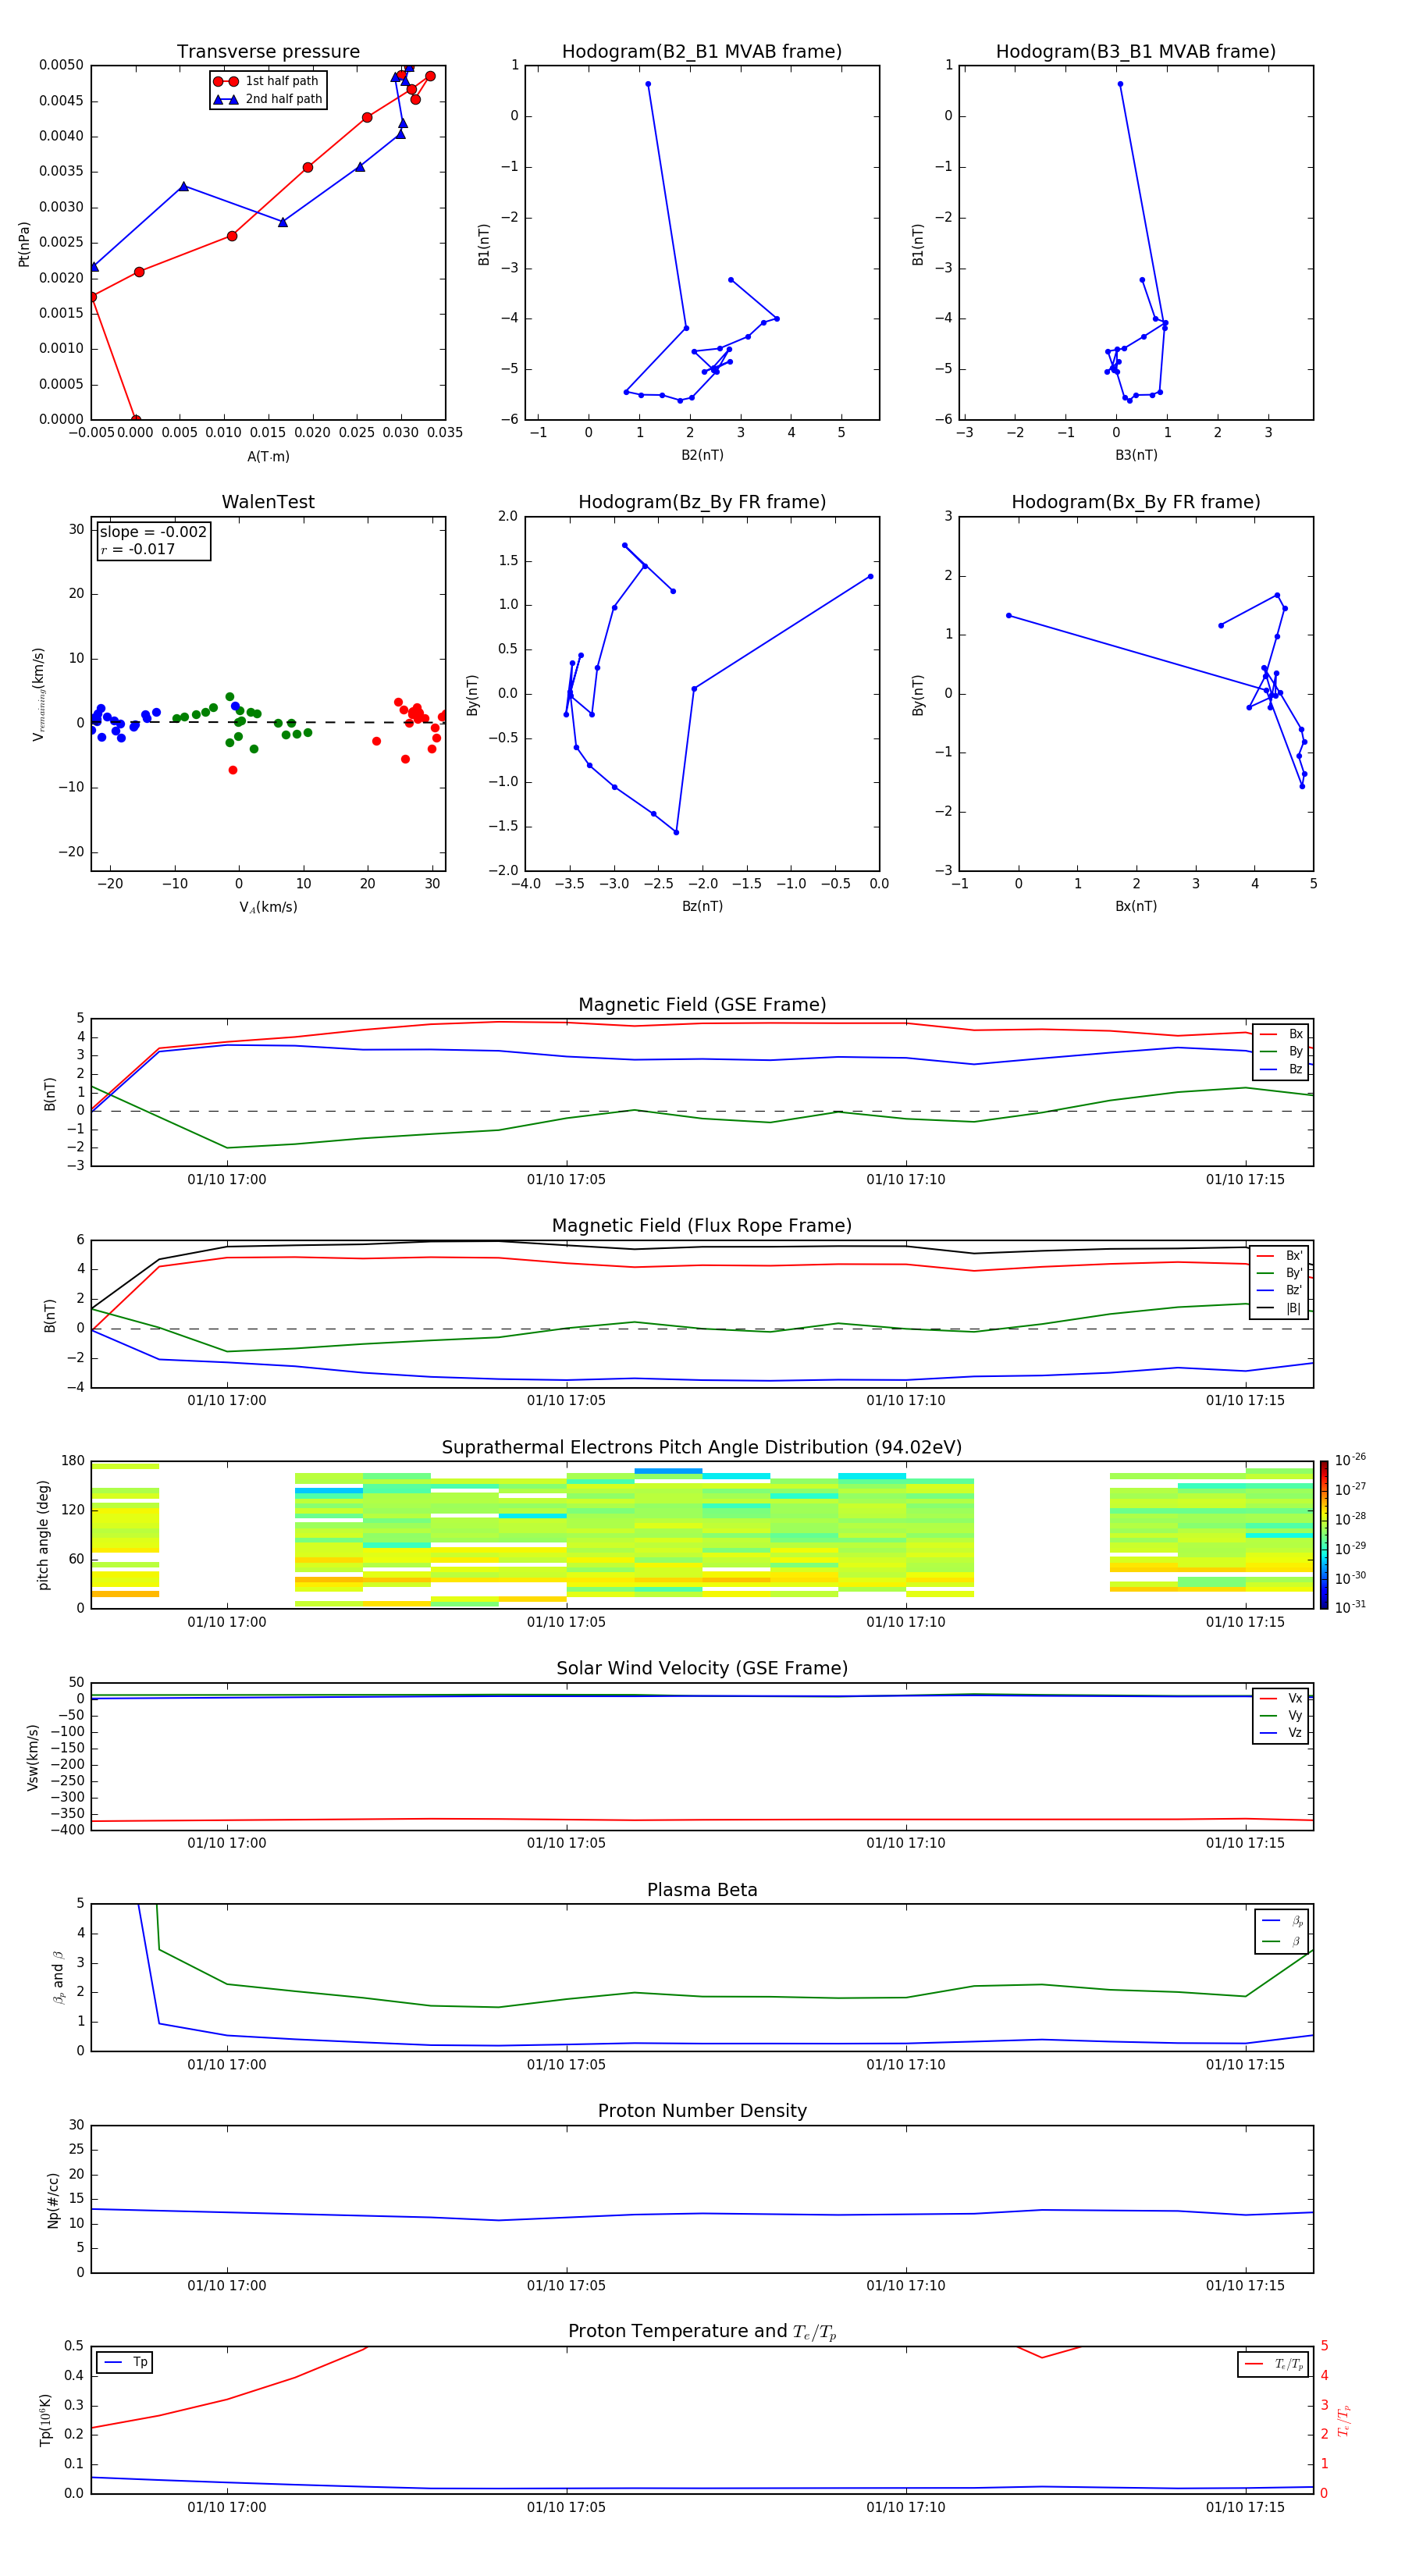Click '|B|' in the Flux Rope legend
1405x2576 pixels.
[x=1280, y=1309]
